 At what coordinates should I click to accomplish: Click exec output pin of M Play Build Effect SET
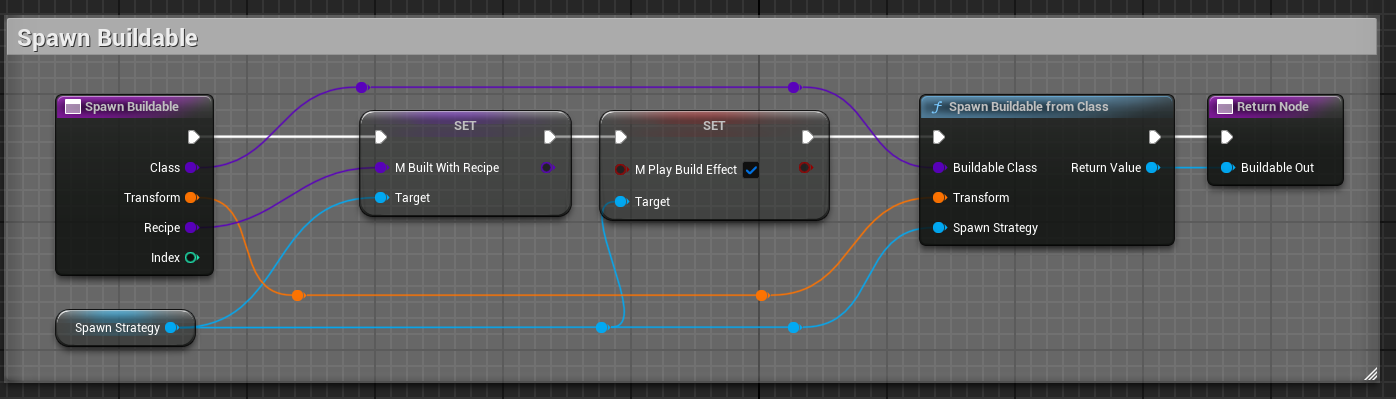(808, 137)
